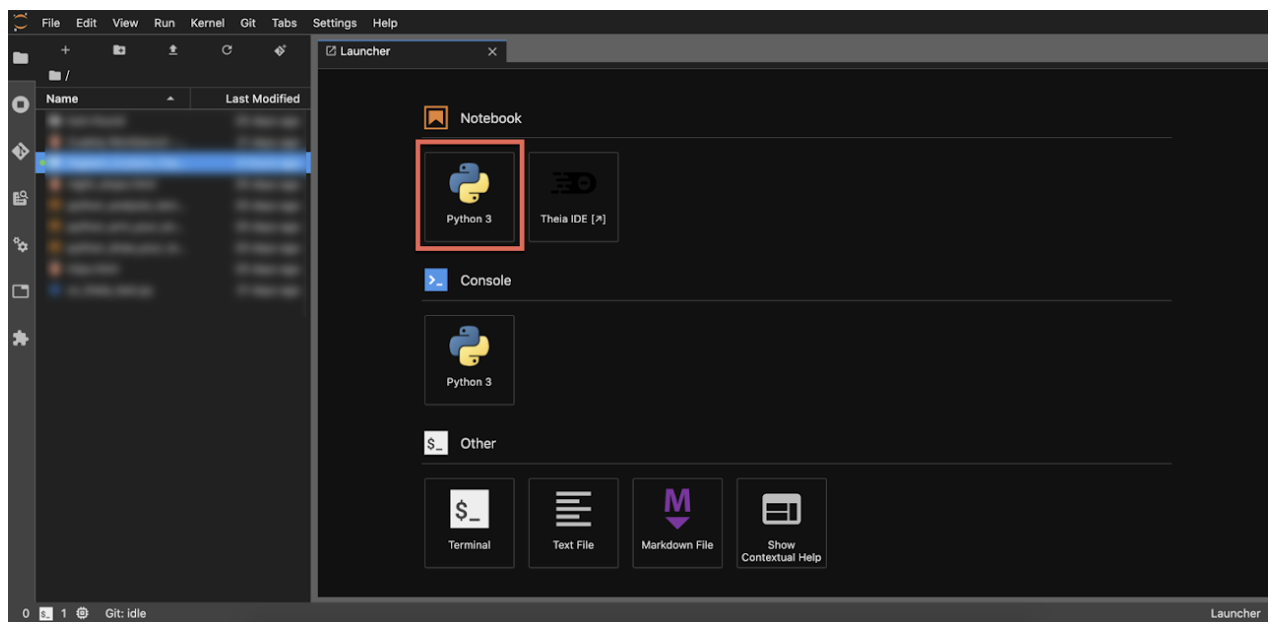Open the Extension Manager puzzle icon
This screenshot has width=1278, height=632.
[19, 339]
